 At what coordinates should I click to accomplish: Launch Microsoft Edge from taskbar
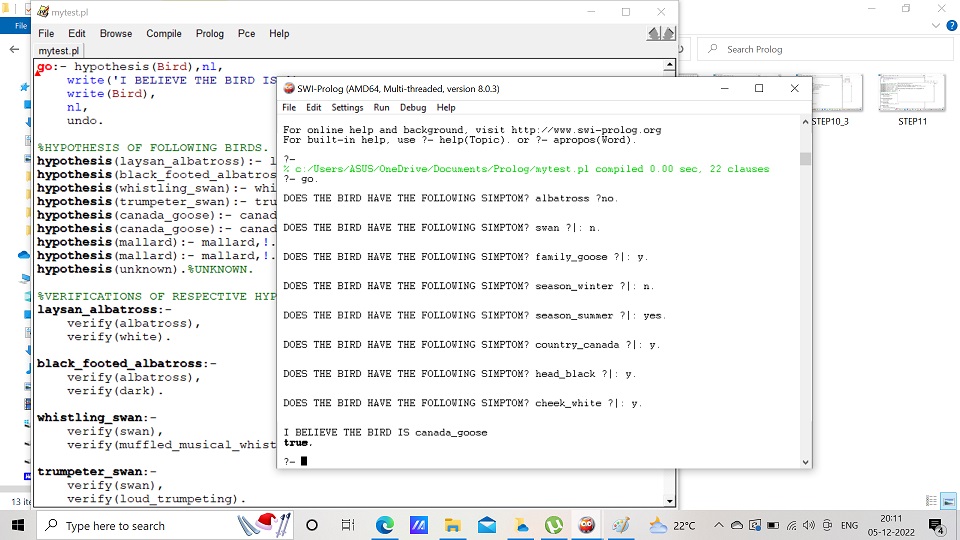(x=384, y=525)
